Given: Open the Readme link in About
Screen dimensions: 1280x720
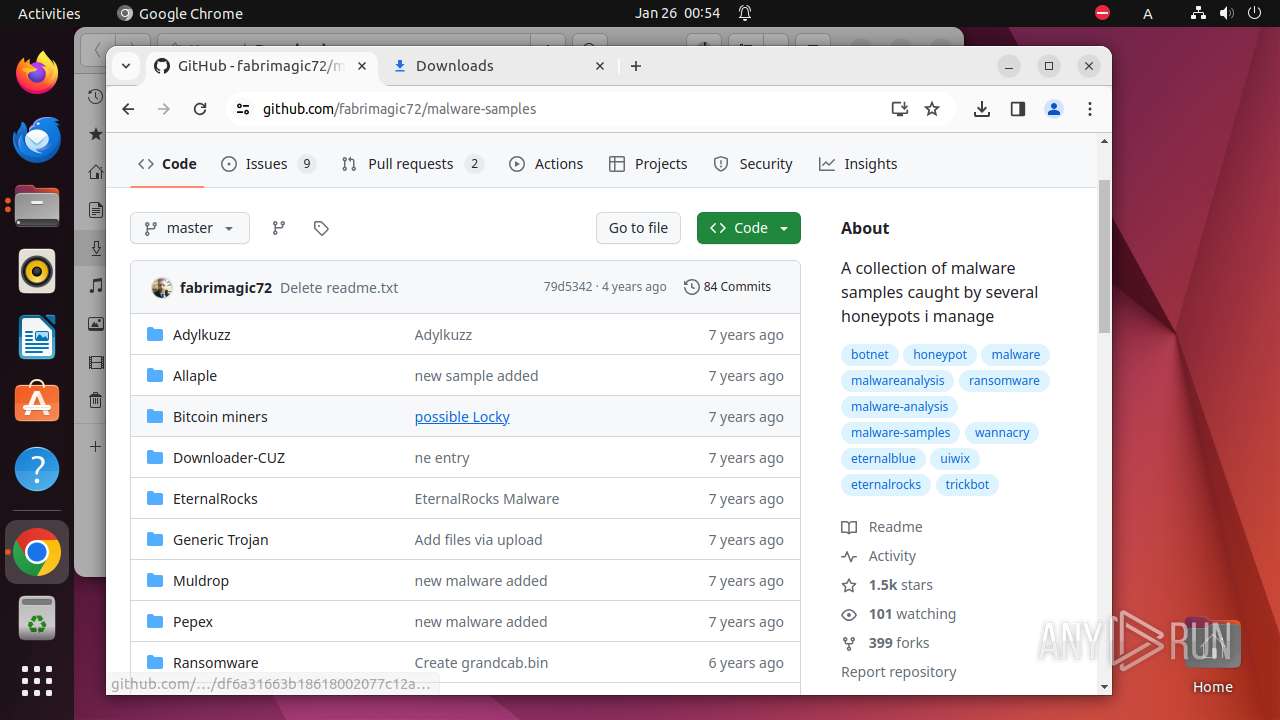Looking at the screenshot, I should (x=882, y=527).
